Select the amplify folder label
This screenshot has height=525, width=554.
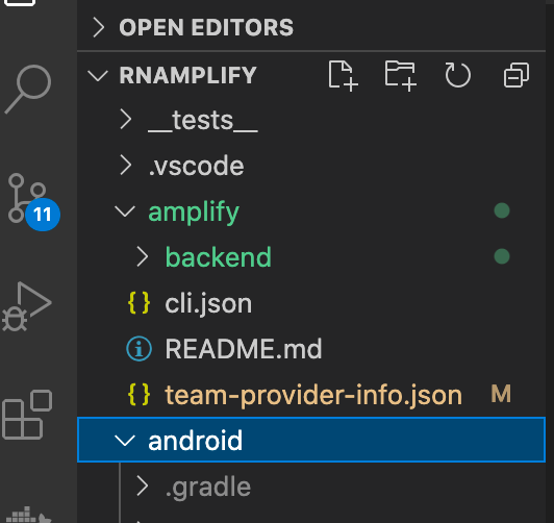(194, 212)
